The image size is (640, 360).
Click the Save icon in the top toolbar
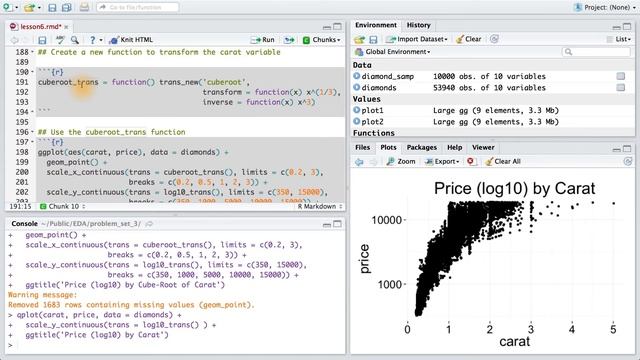(52, 7)
